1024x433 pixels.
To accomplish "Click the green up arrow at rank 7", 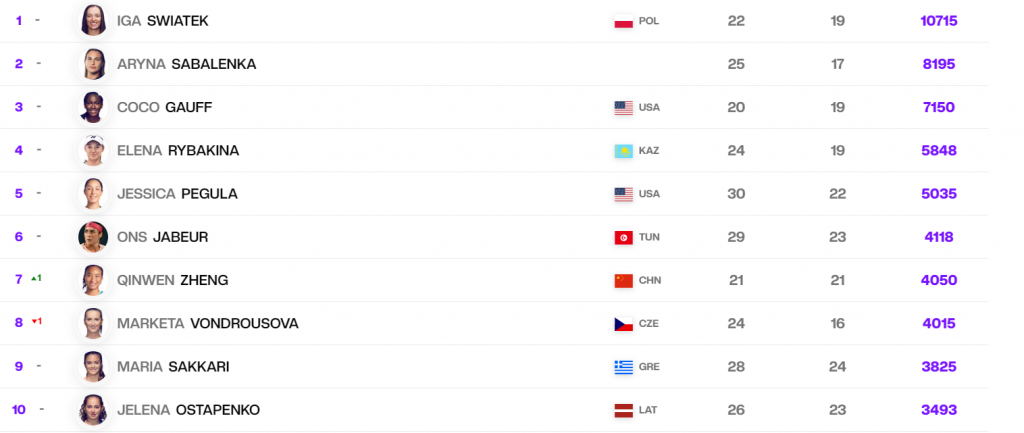I will coord(33,278).
